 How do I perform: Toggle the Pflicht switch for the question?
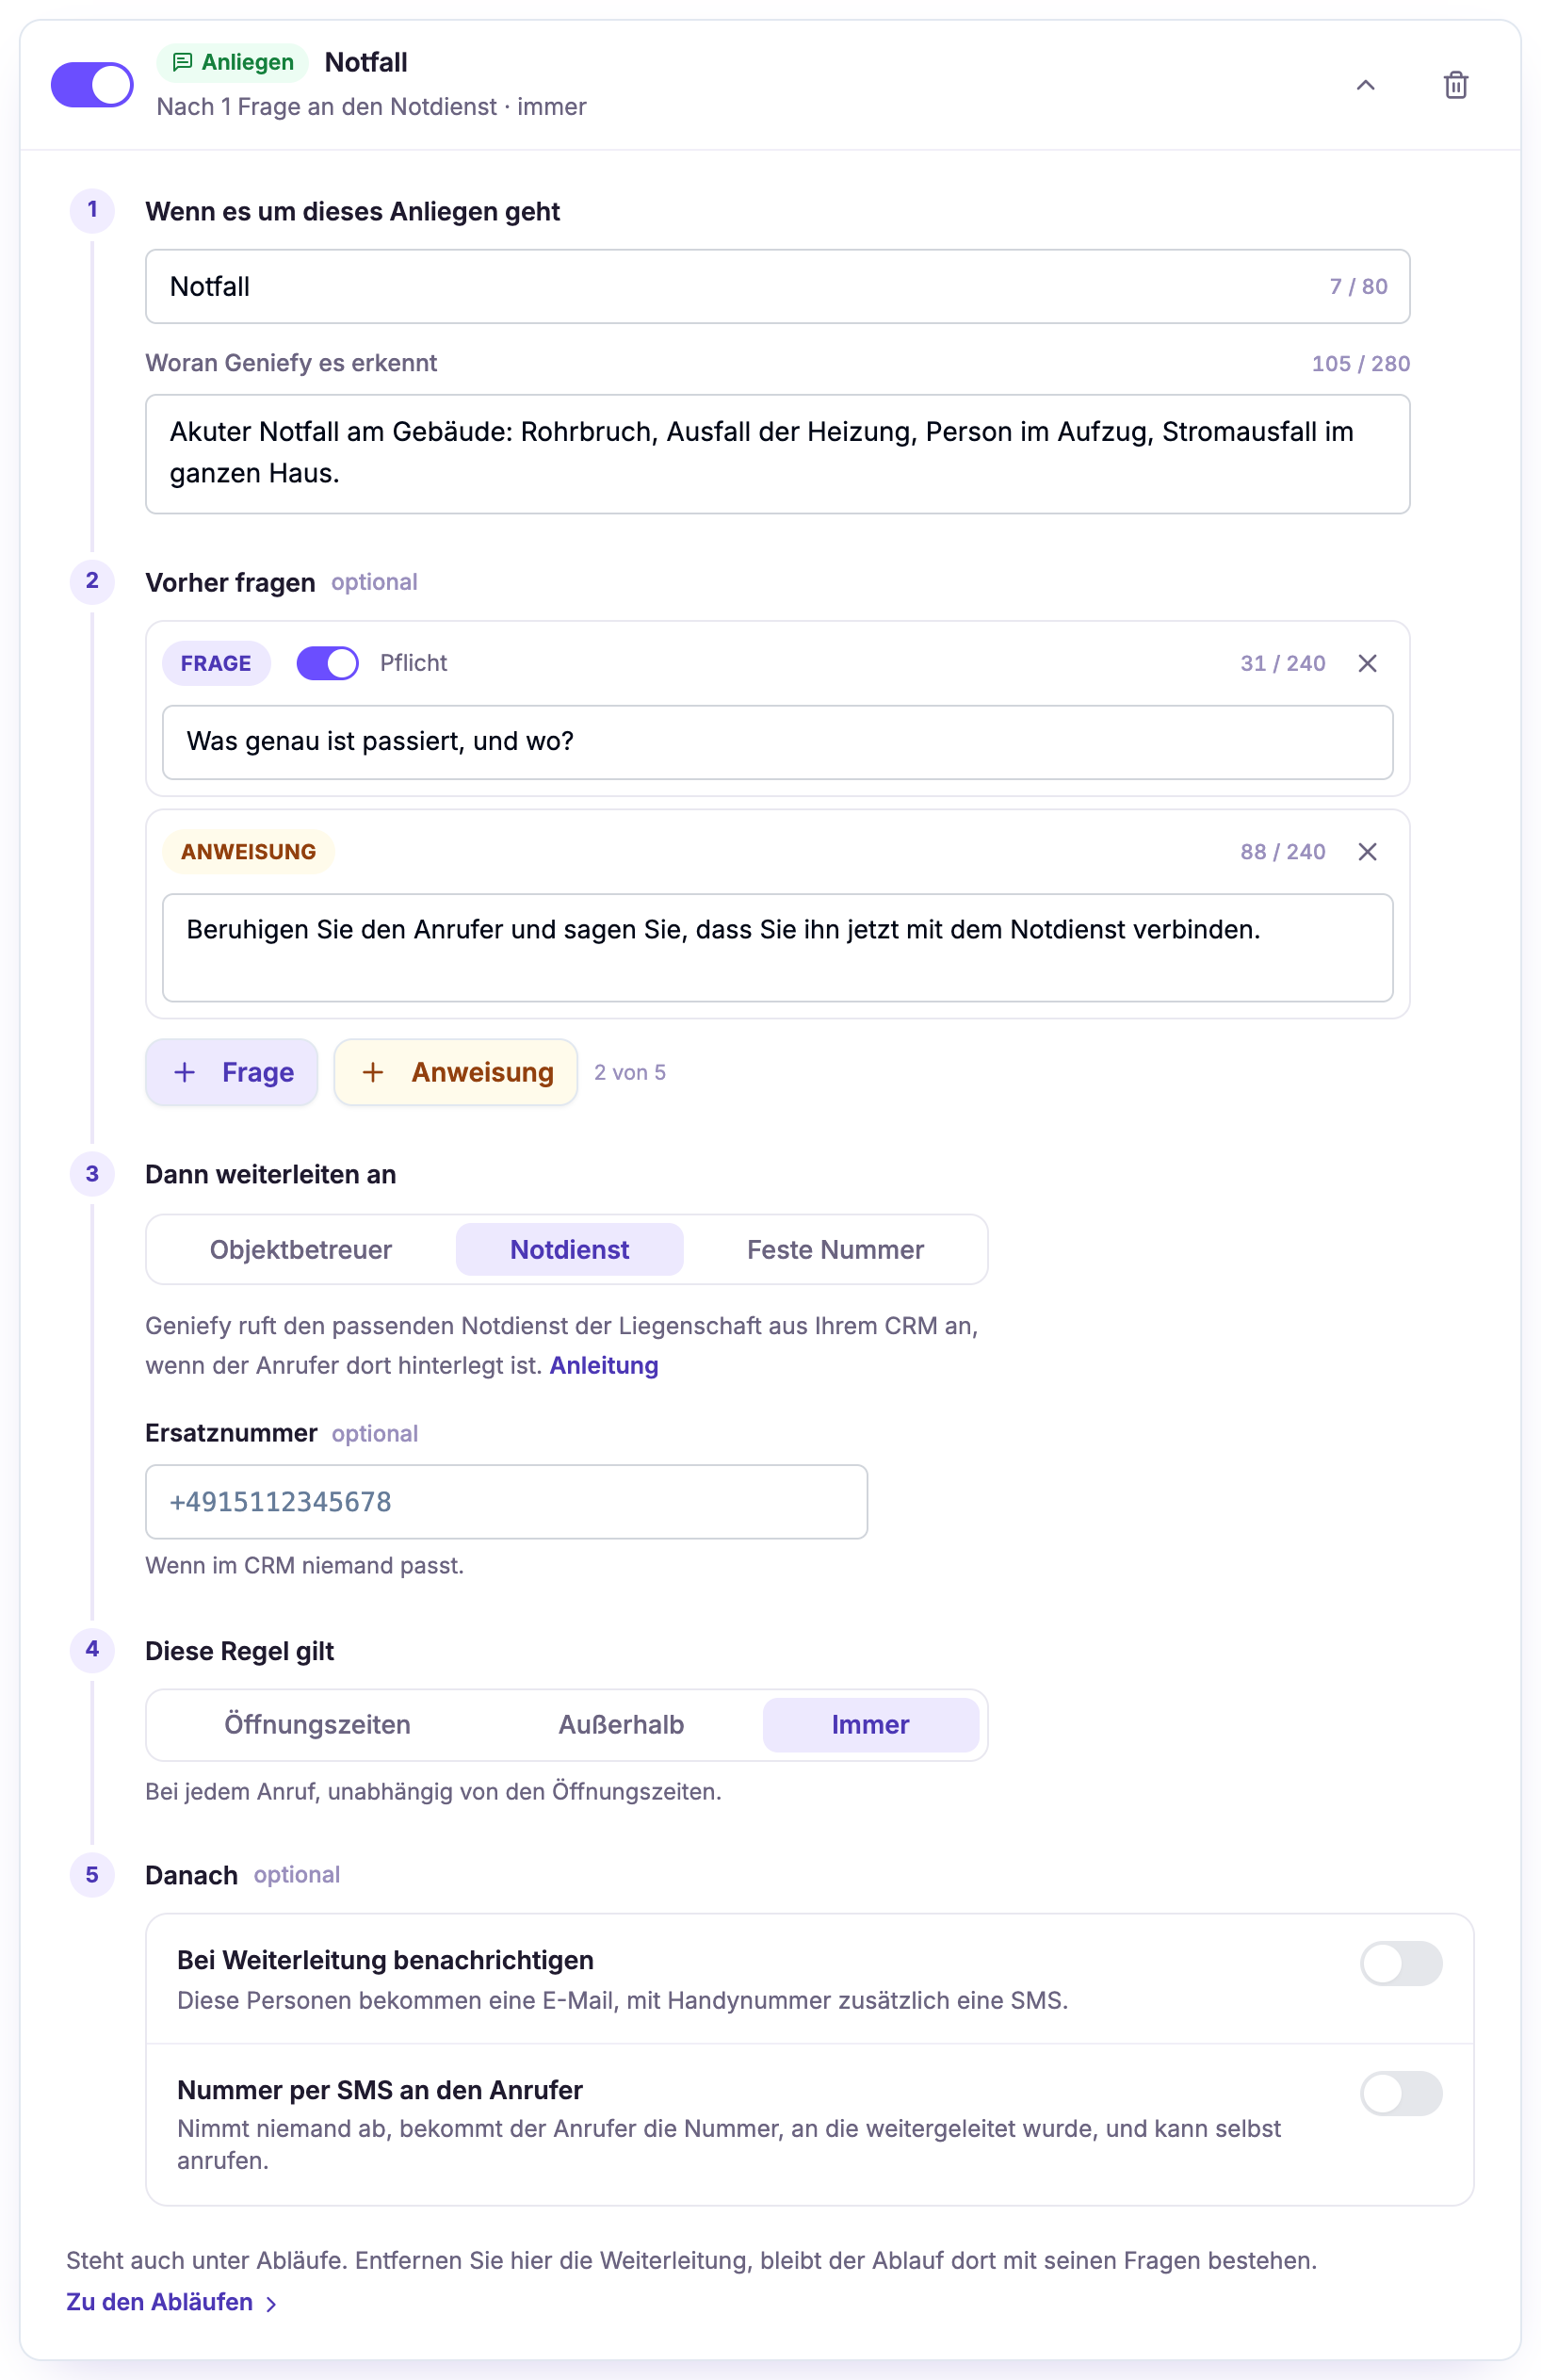pyautogui.click(x=327, y=663)
